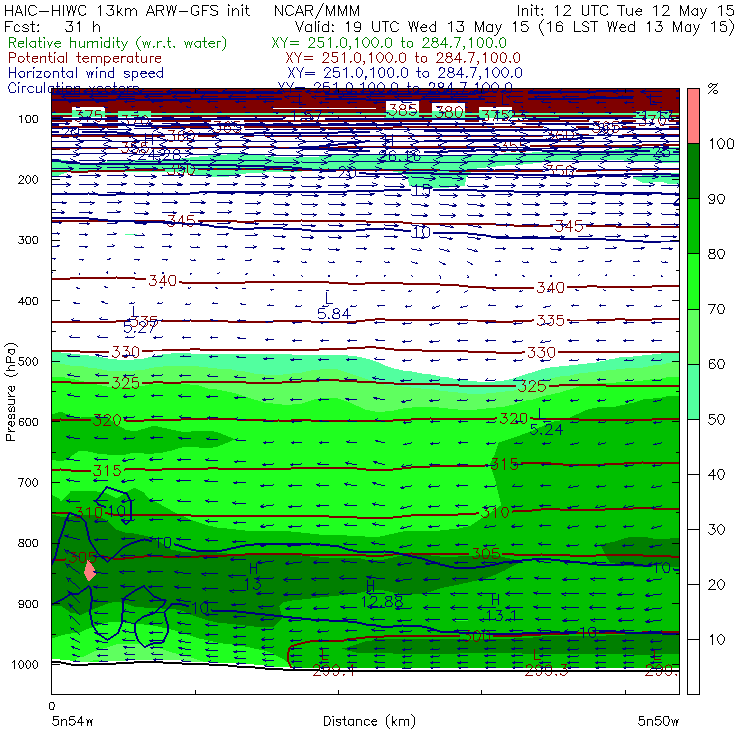Click the '380' contour label near the top

coord(449,112)
